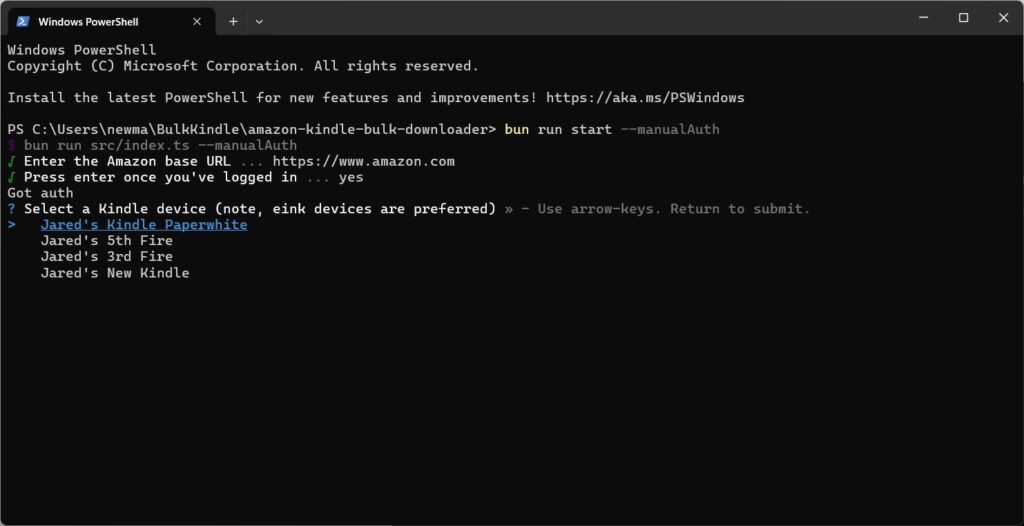The image size is (1024, 526).
Task: Click the checkmark next to Press enter prompt
Action: click(12, 177)
